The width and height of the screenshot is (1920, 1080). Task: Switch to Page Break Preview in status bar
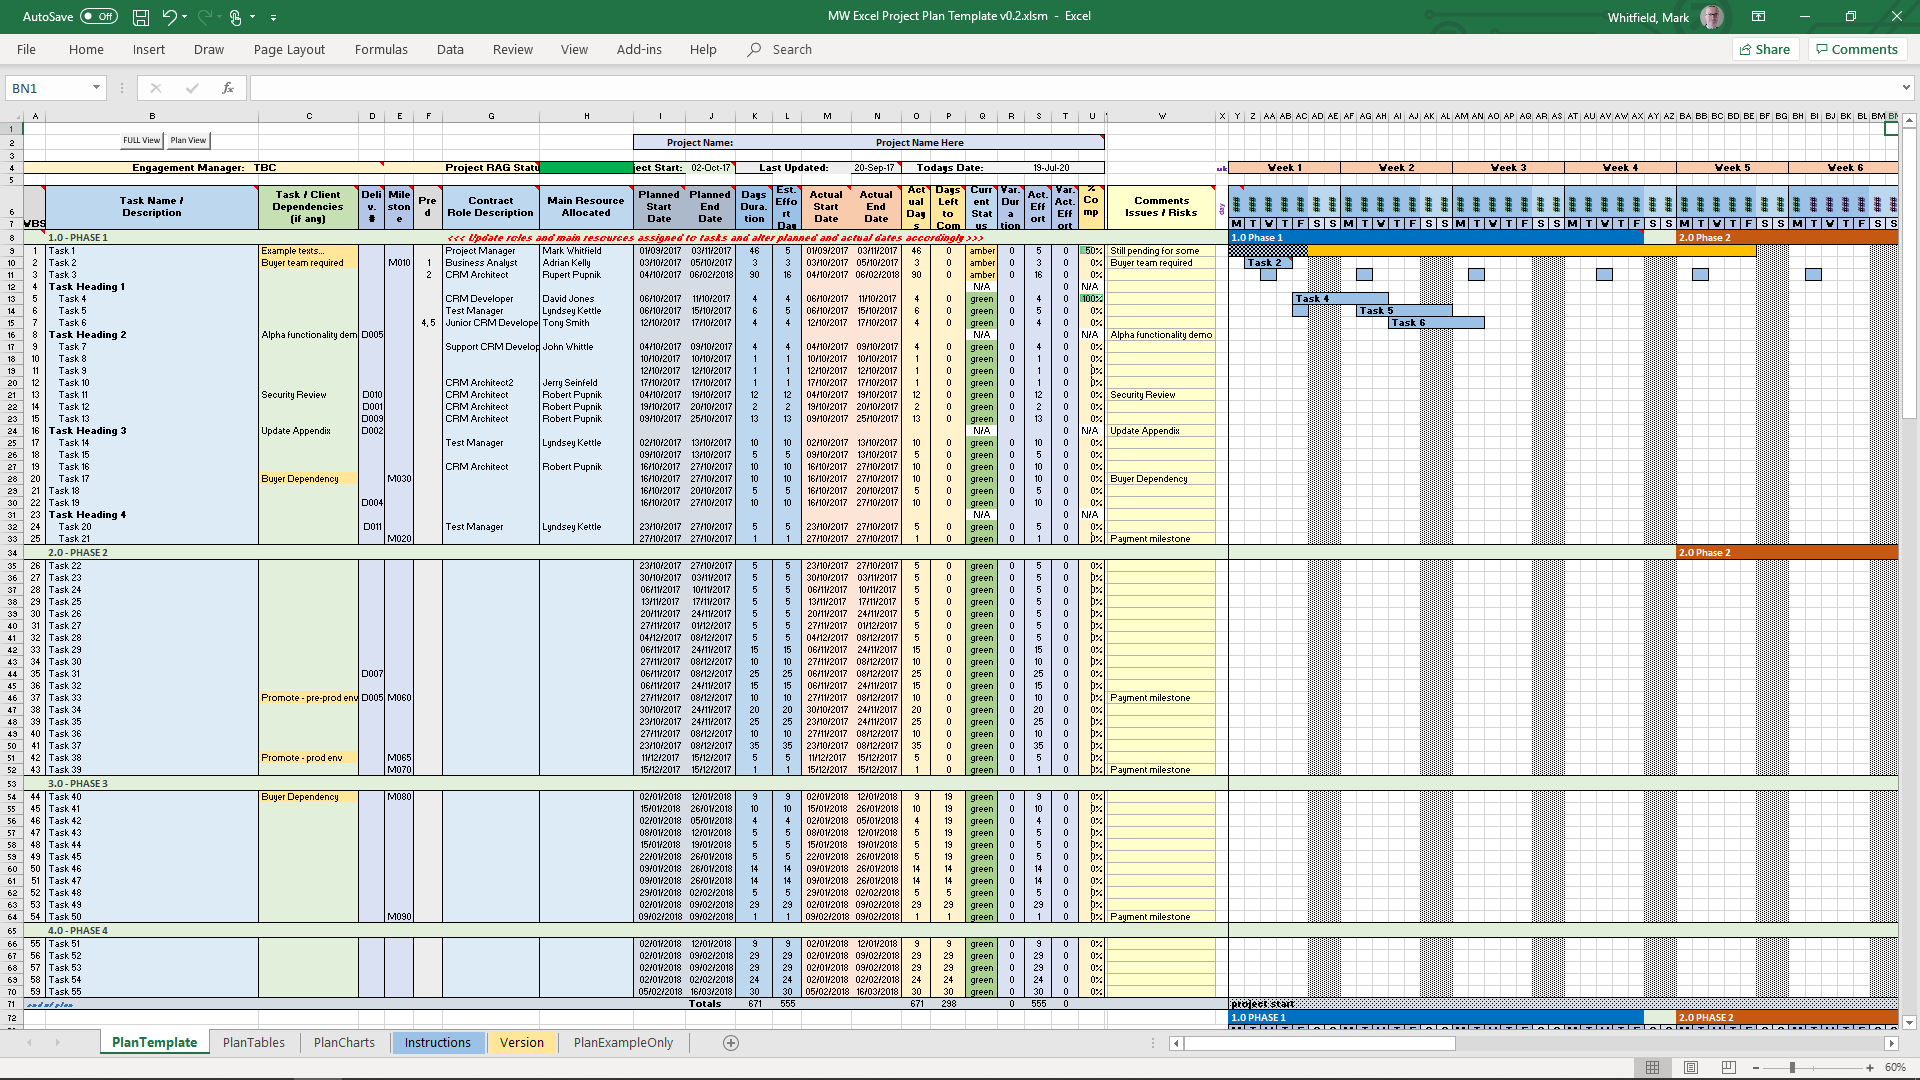click(1729, 1068)
